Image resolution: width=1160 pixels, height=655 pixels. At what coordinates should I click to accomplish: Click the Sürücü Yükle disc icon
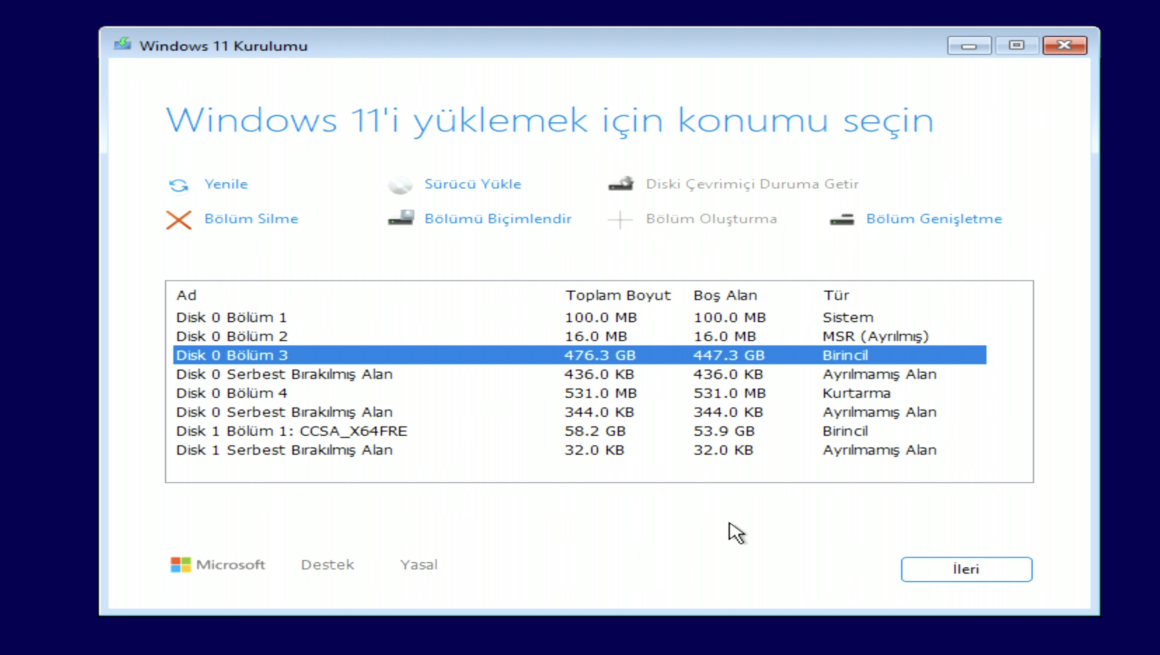(x=400, y=185)
